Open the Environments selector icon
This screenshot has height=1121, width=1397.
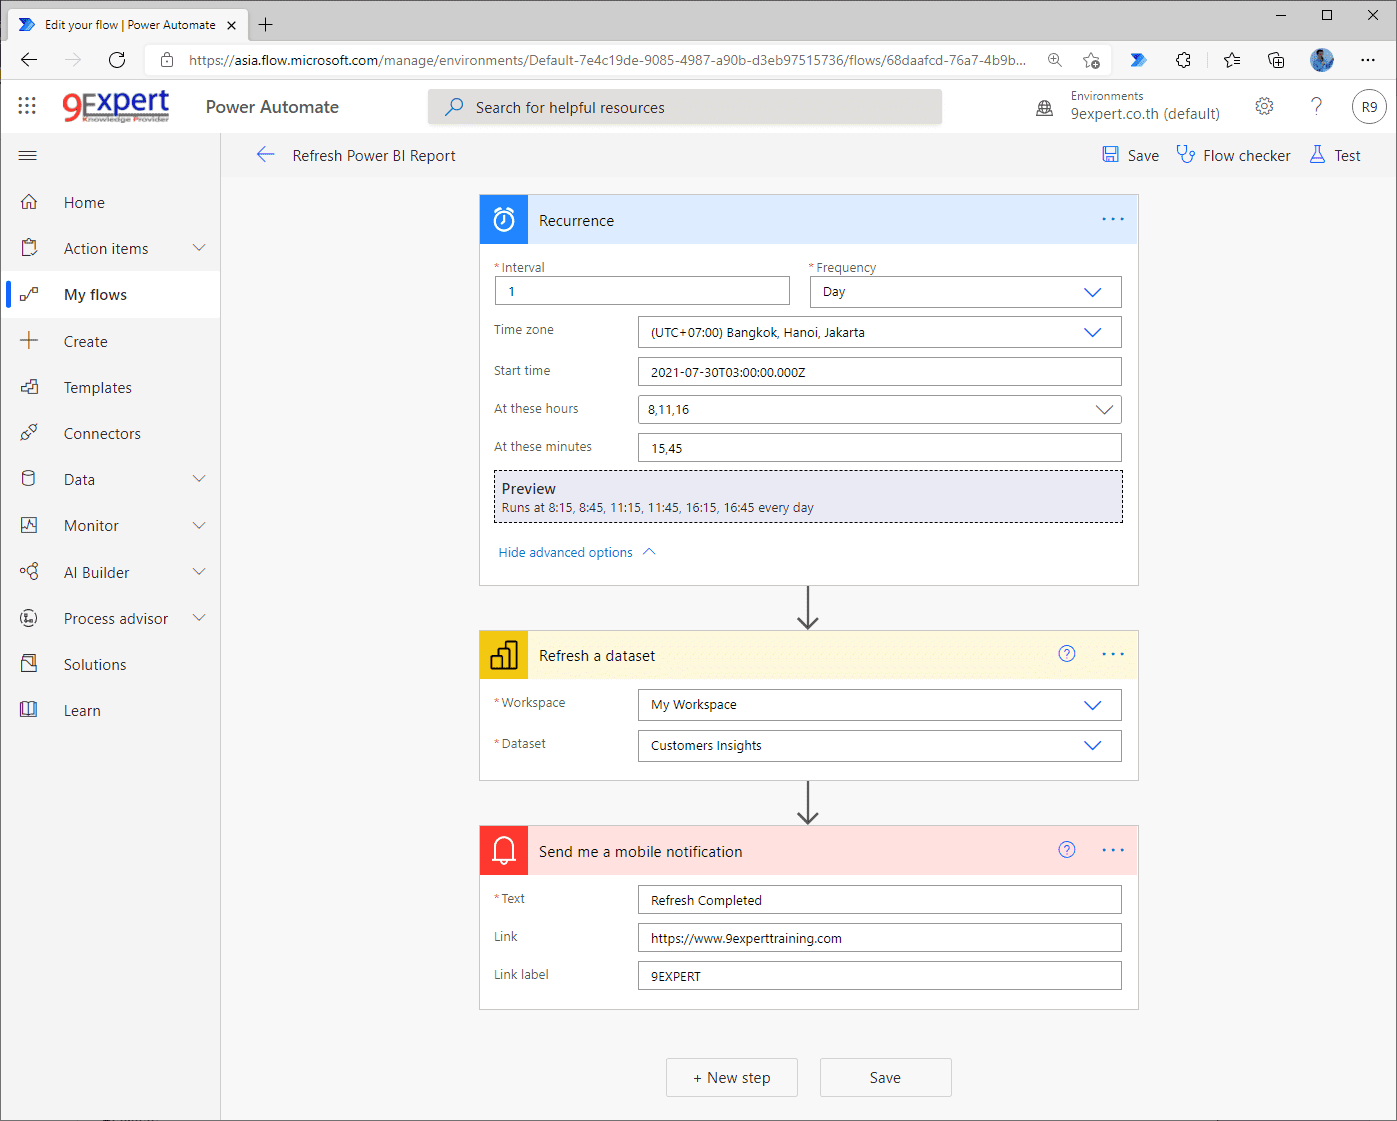1044,107
